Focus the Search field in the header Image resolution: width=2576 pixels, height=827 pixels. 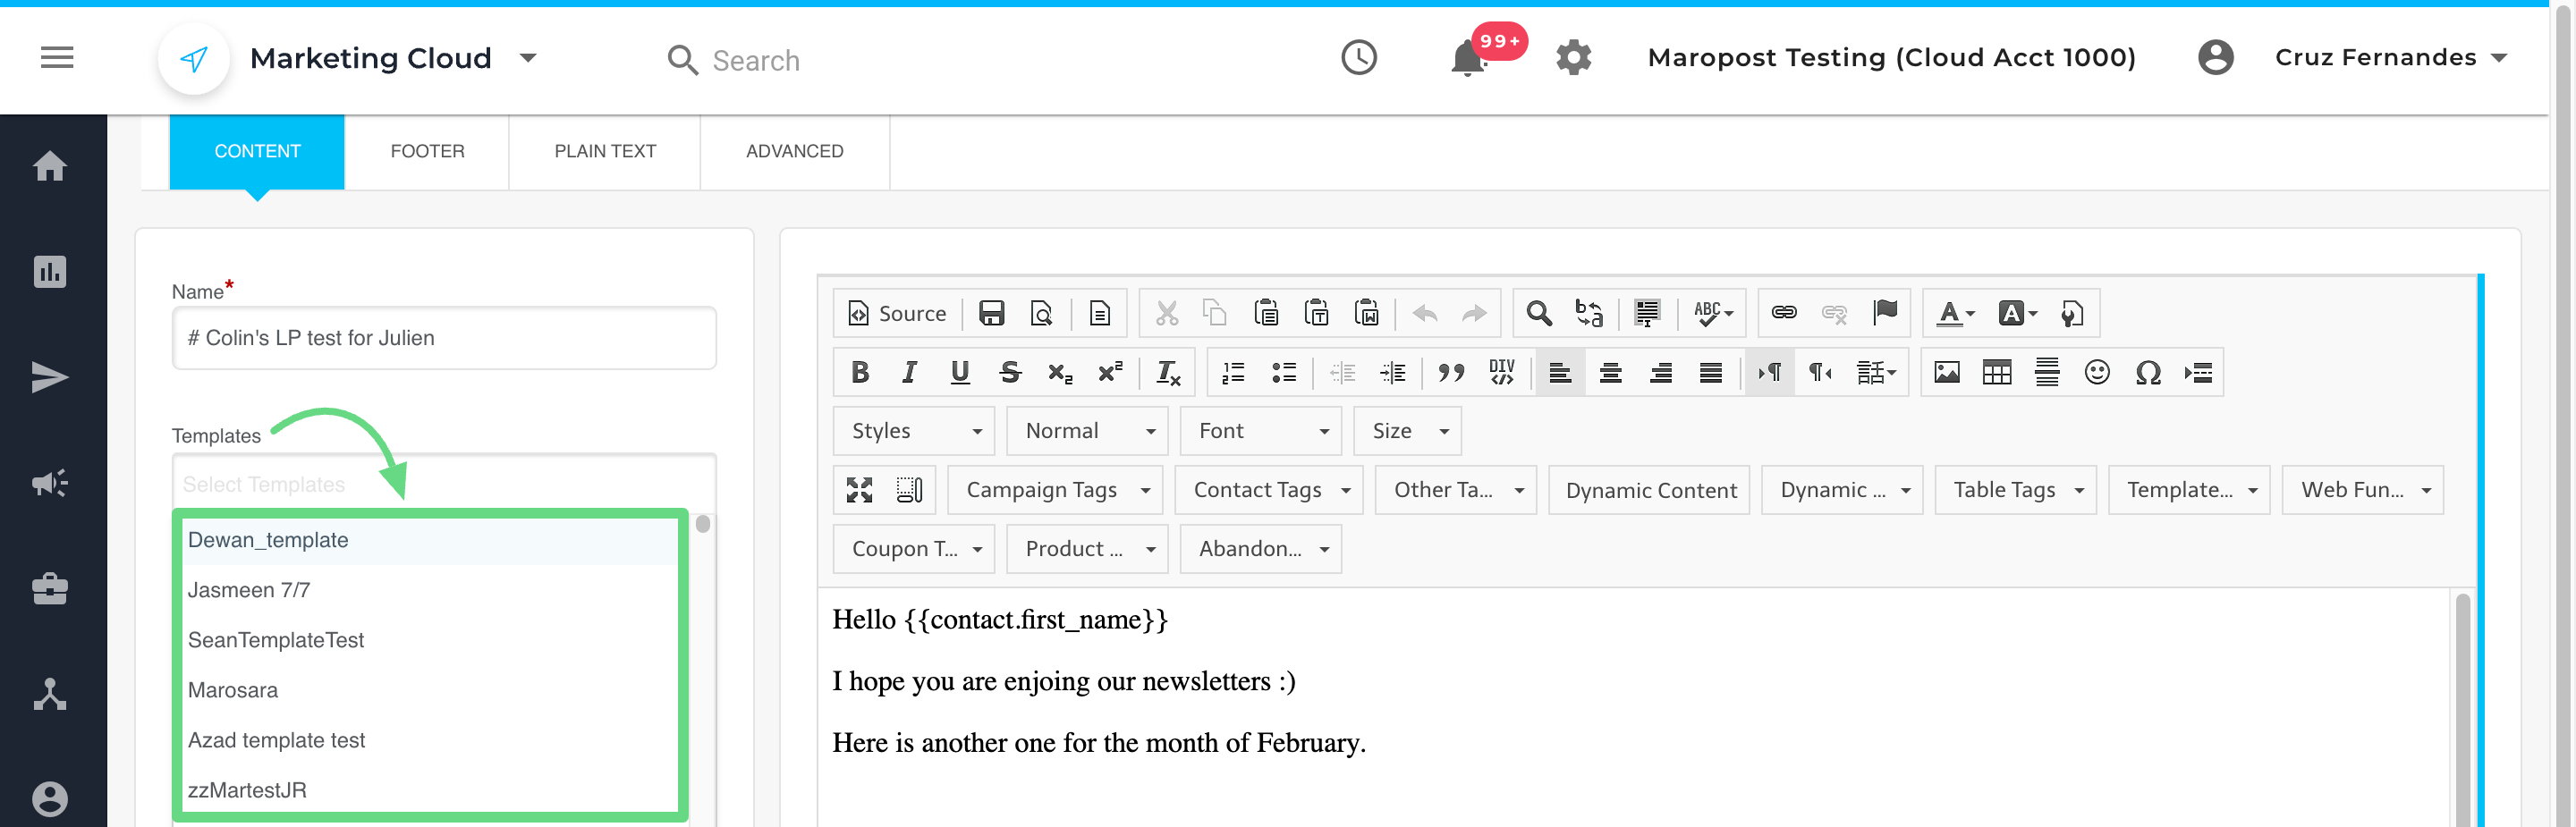755,61
